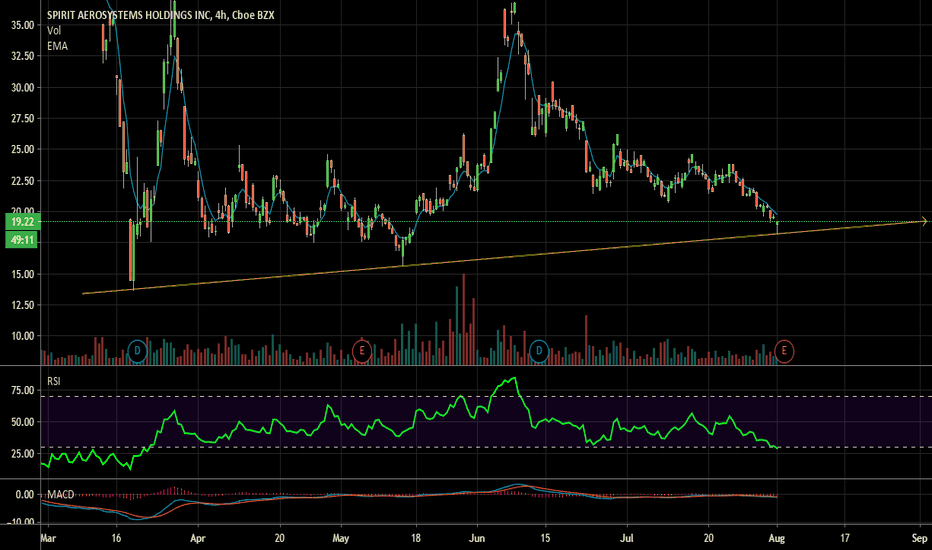Click the green 19.22 current price tag

coord(22,222)
